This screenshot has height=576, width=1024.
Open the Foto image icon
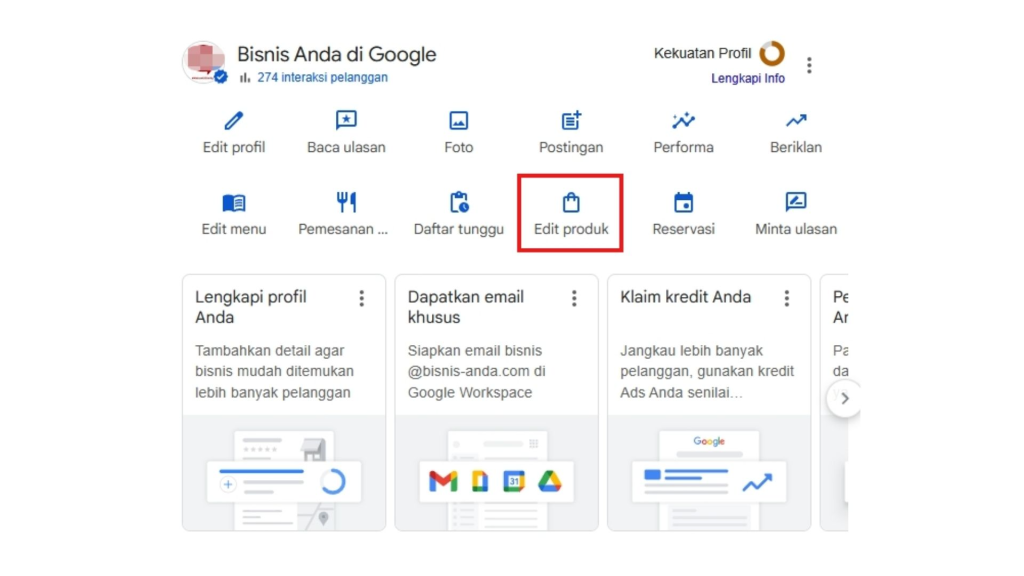pos(458,120)
